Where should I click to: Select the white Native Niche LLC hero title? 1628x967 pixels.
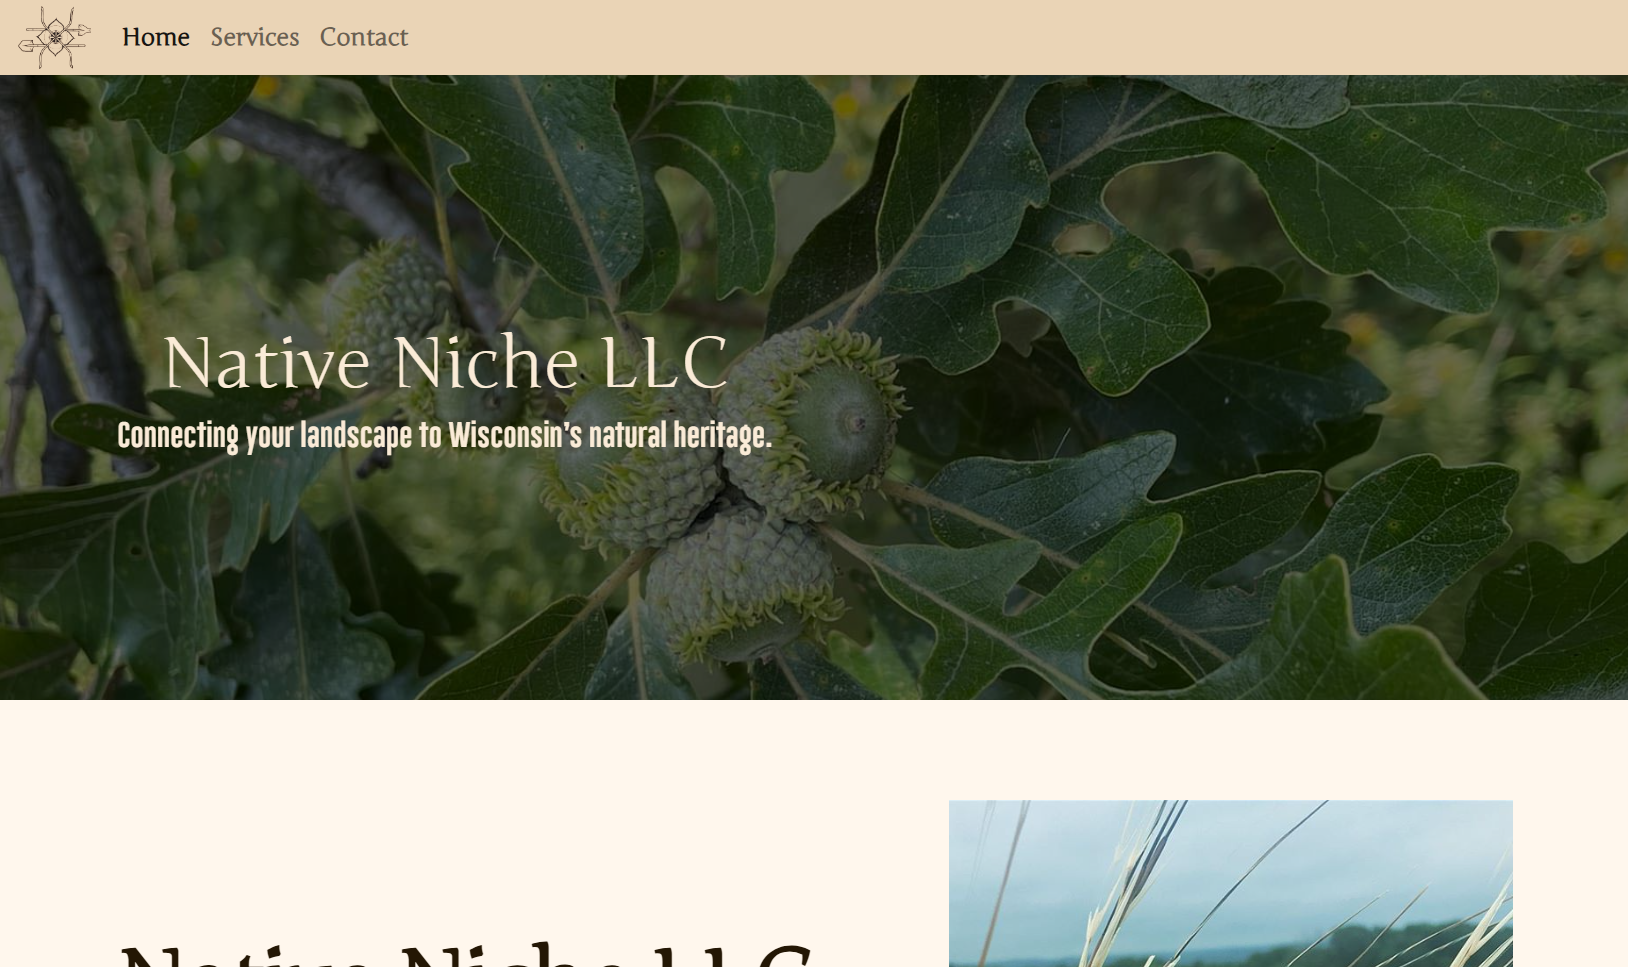[x=446, y=362]
